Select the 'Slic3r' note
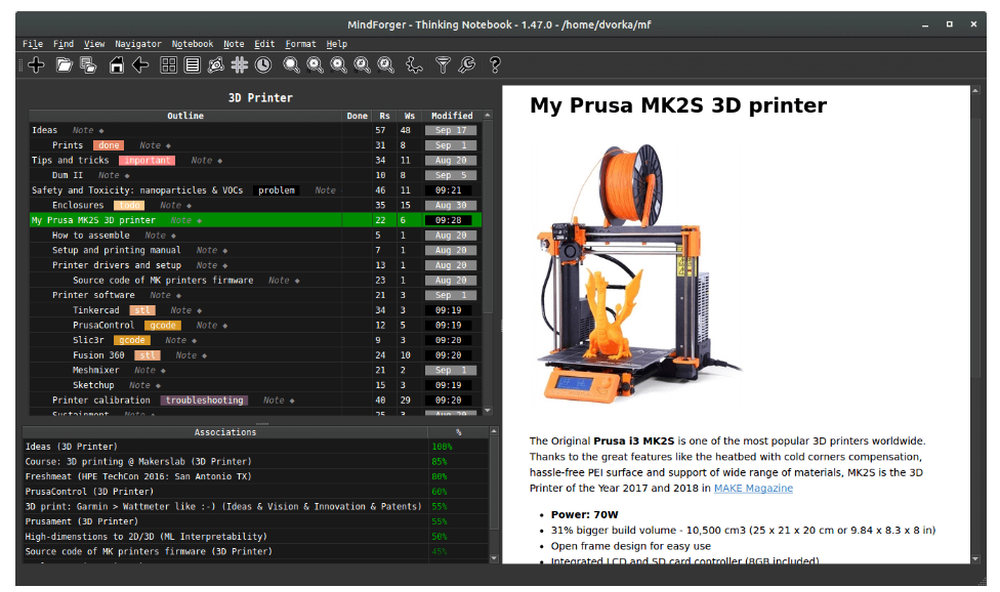This screenshot has width=1000, height=592. coord(255,340)
